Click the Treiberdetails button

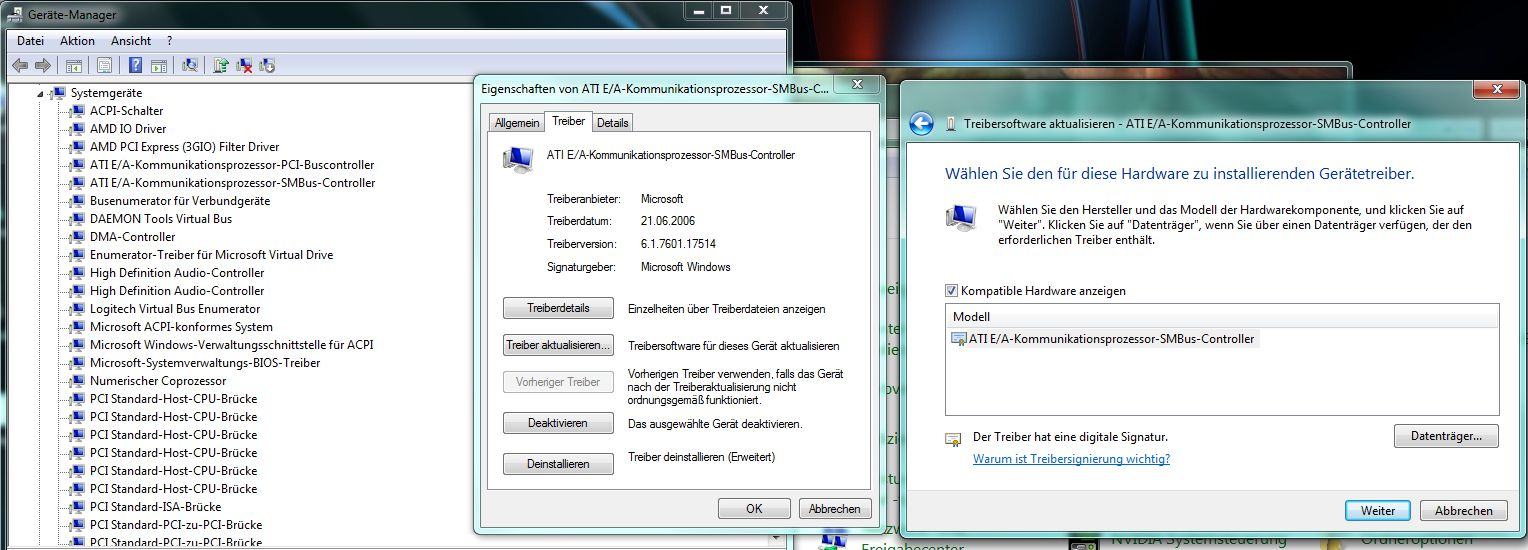pos(558,308)
